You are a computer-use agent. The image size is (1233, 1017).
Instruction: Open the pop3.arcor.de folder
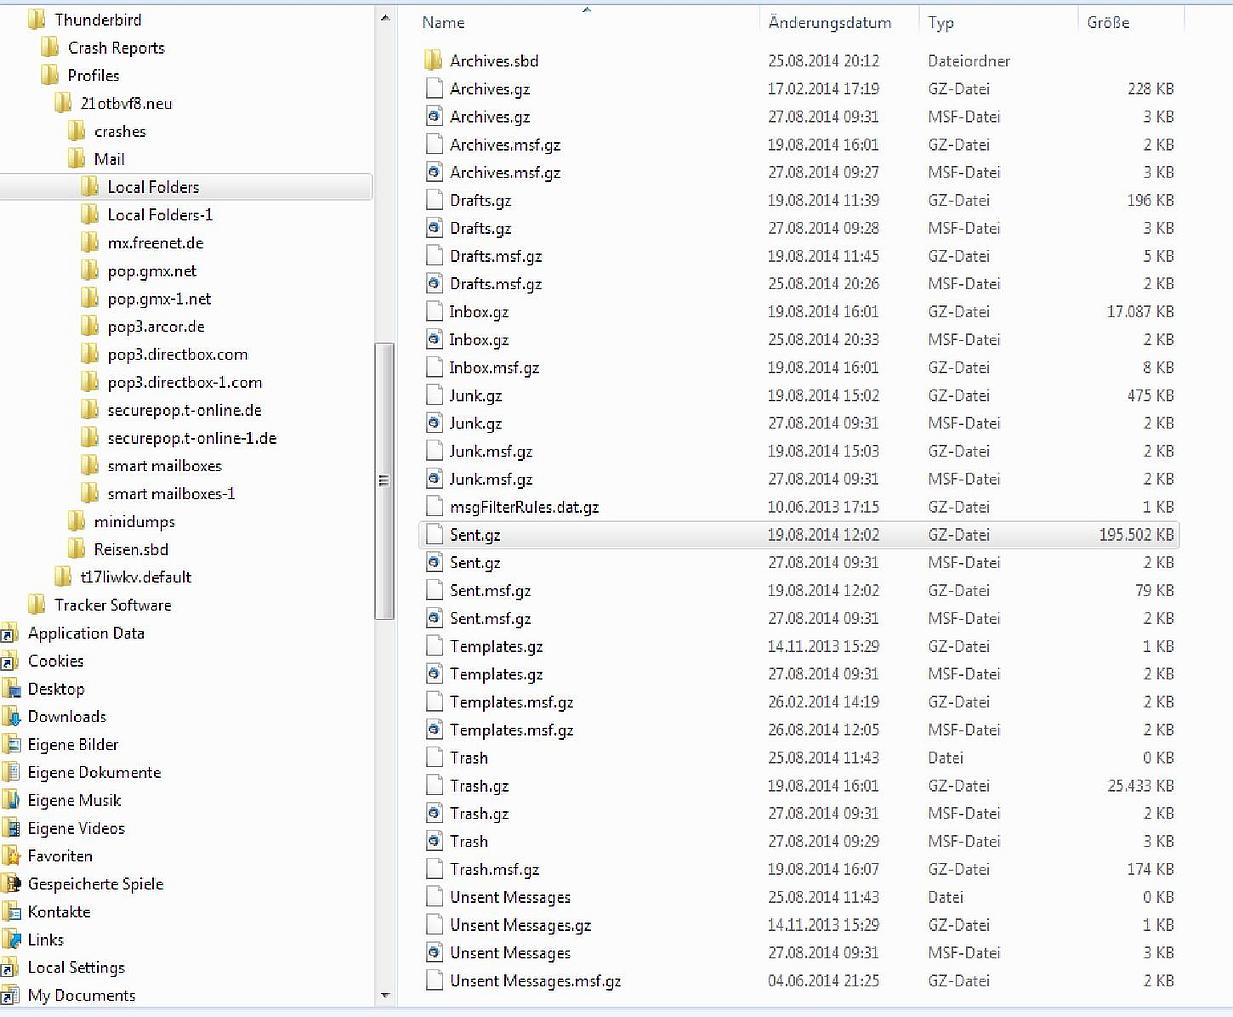tap(156, 327)
